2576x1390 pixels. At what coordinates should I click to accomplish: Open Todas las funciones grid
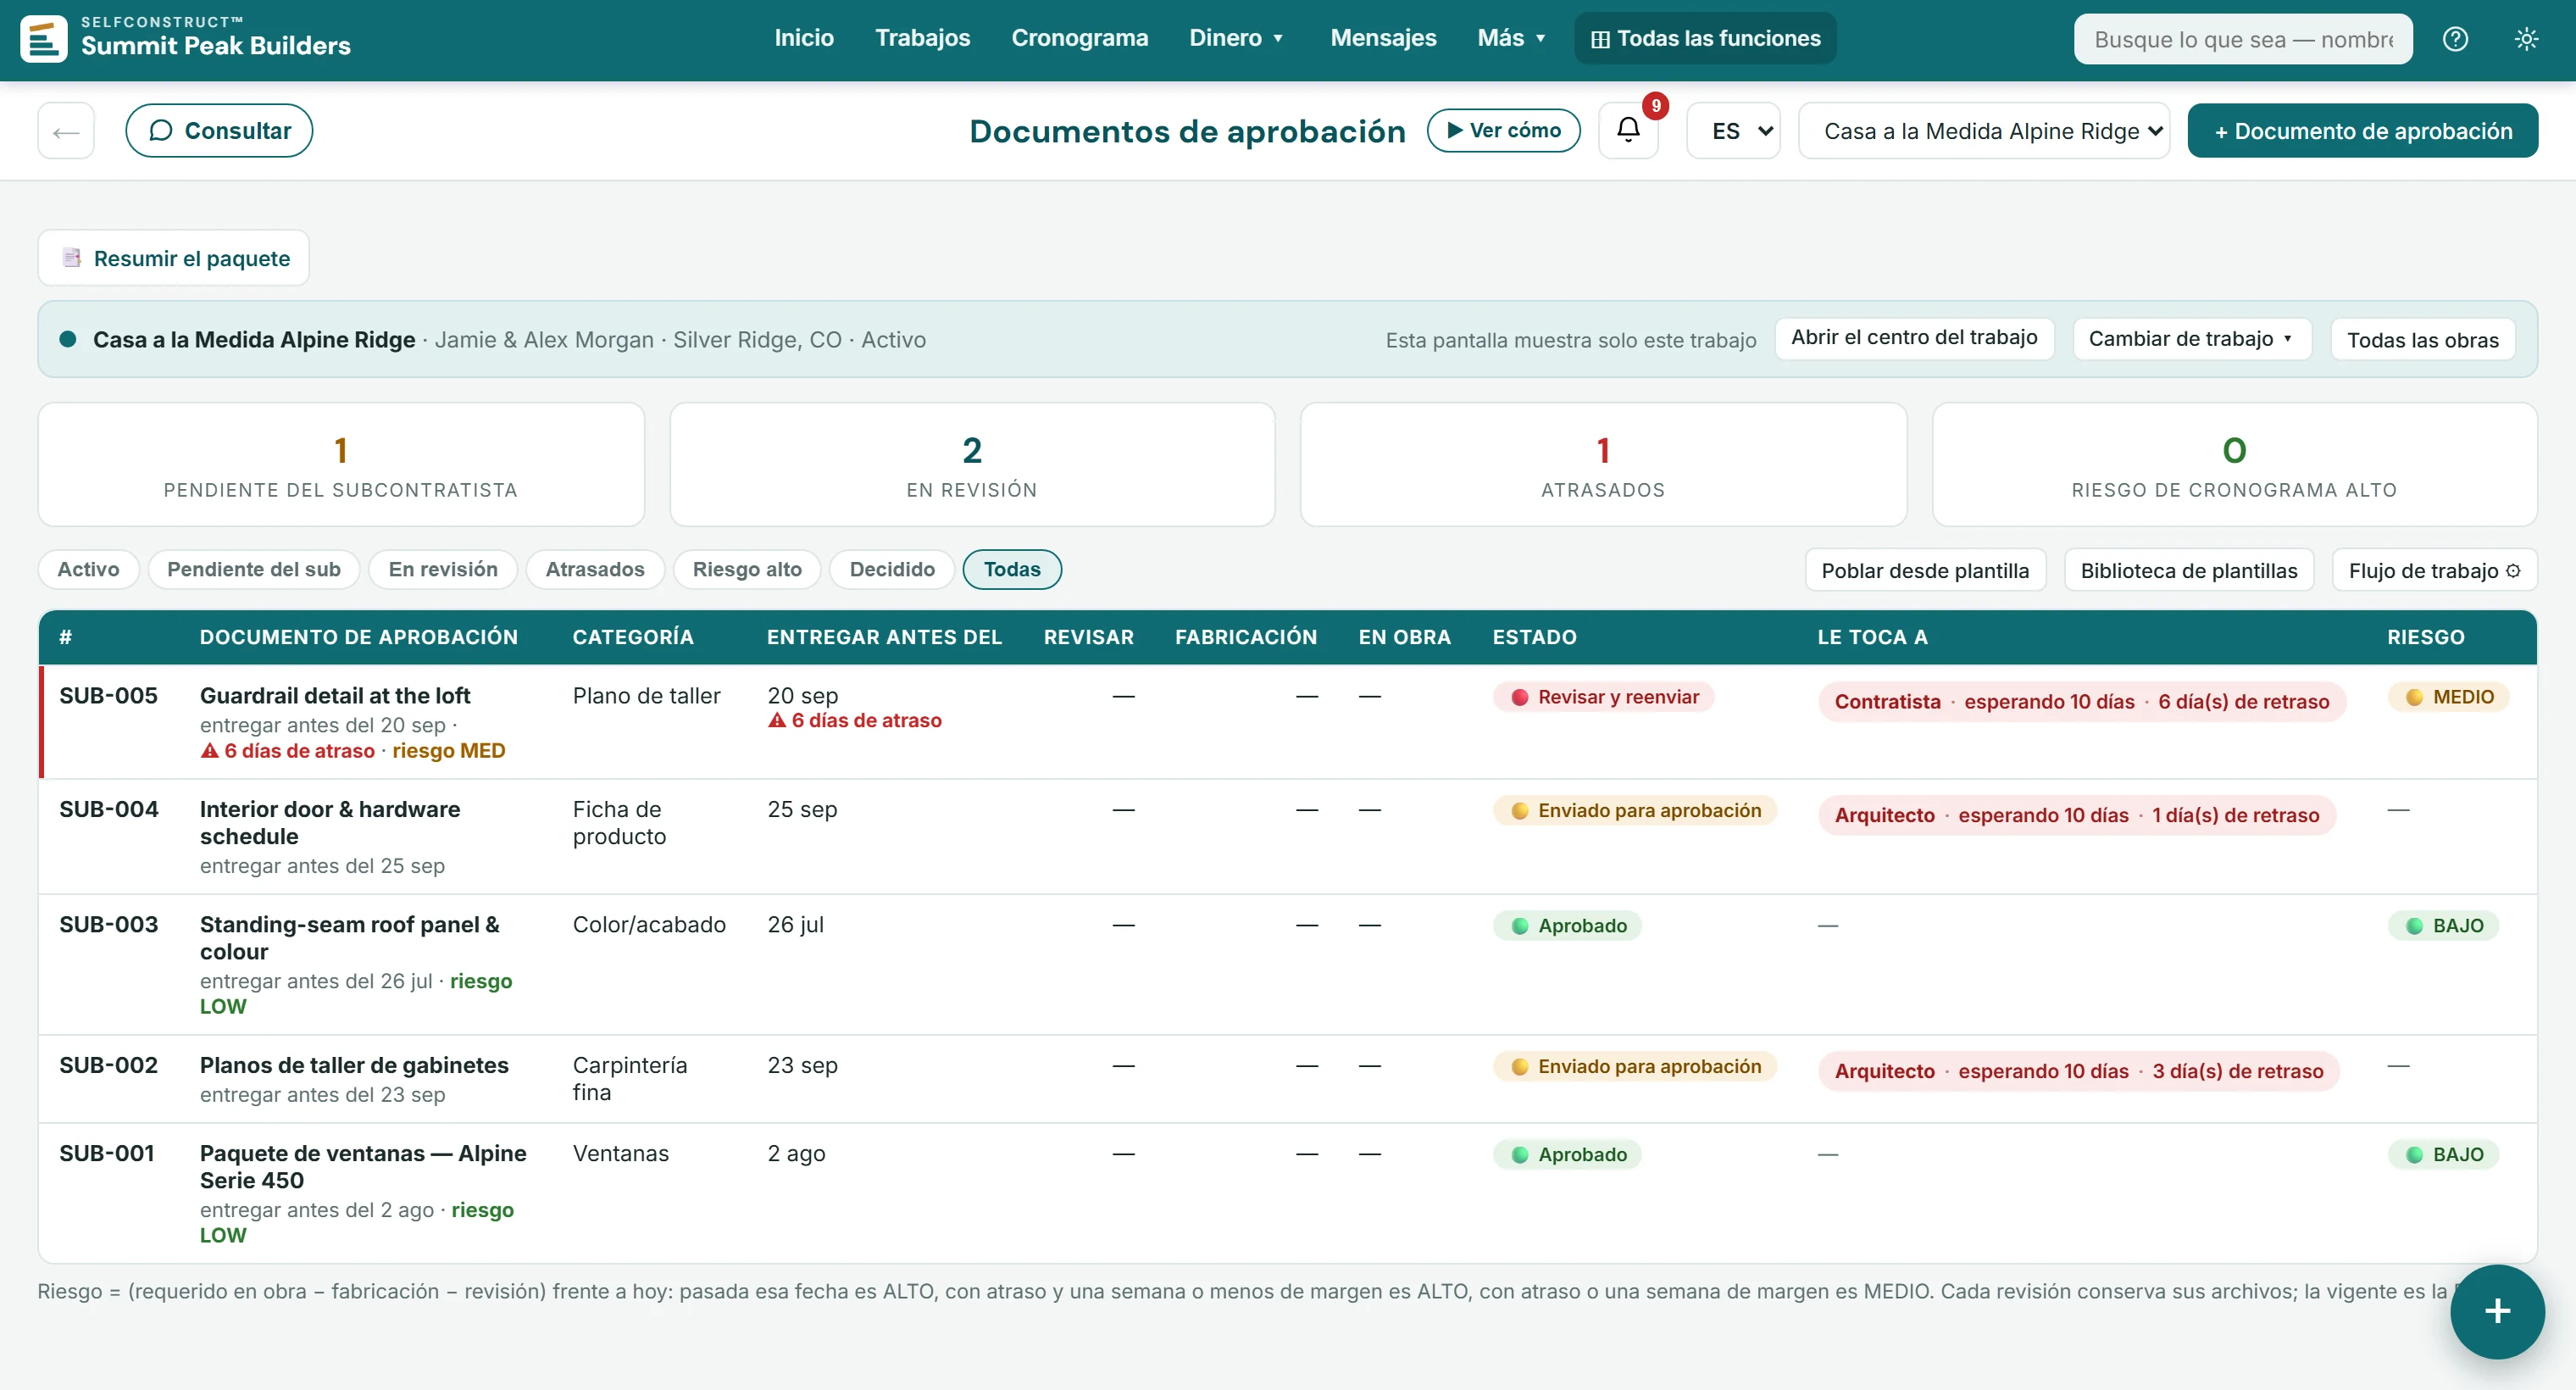tap(1705, 38)
